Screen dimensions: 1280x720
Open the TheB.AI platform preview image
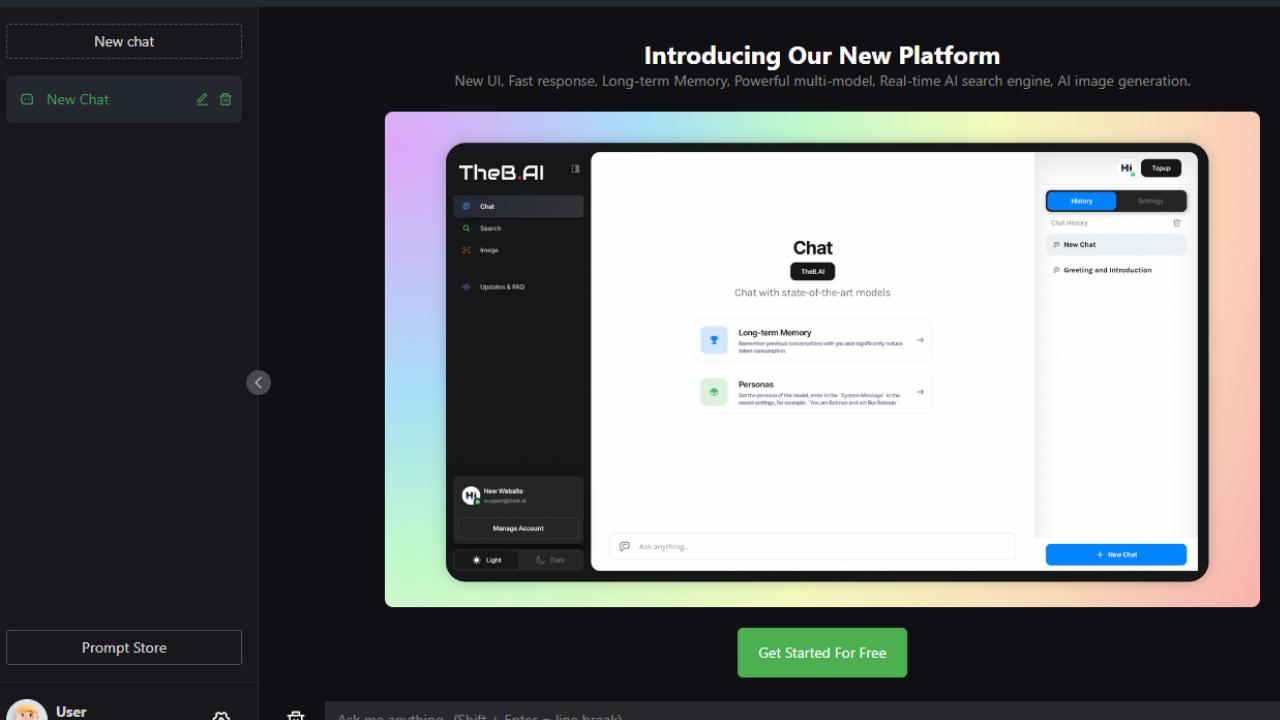822,359
